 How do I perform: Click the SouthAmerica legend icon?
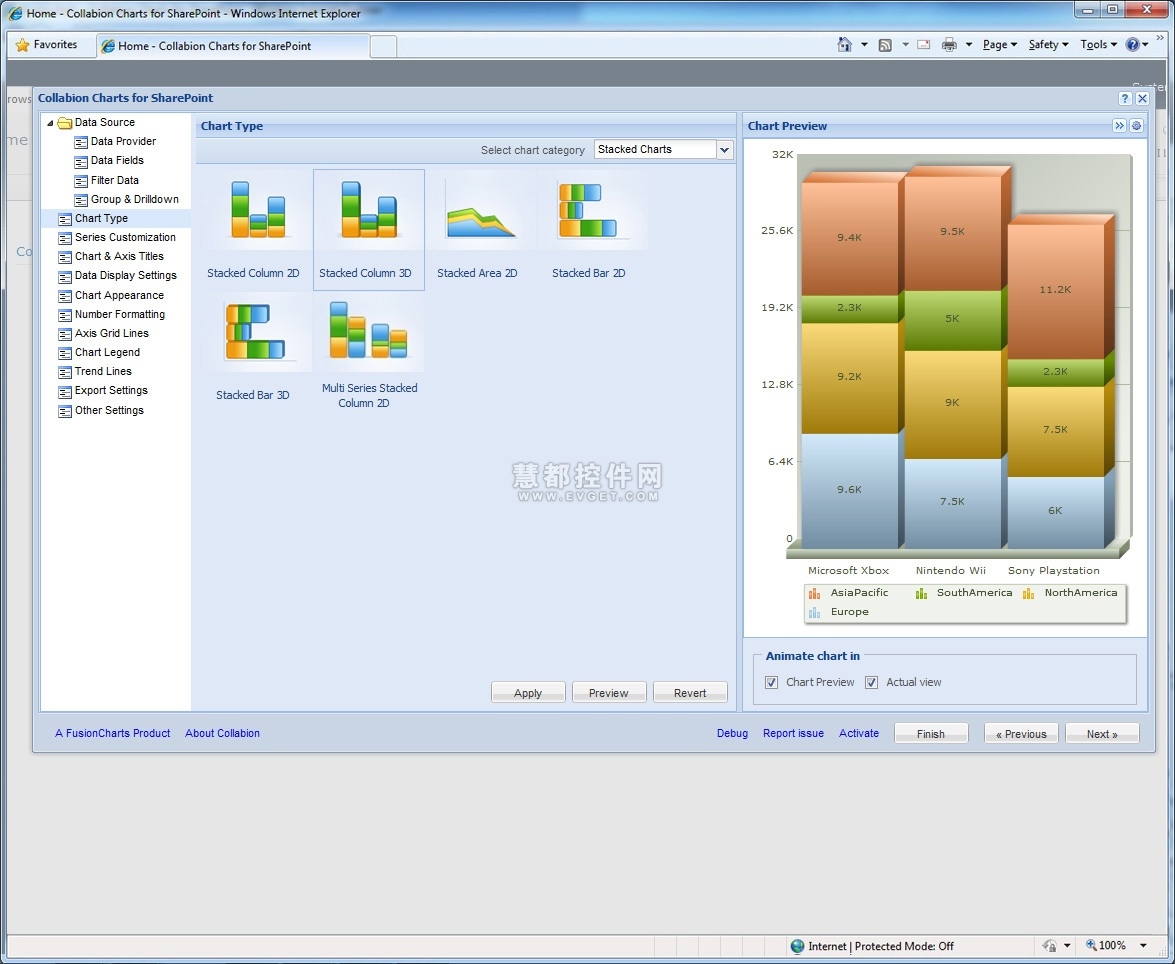tap(921, 593)
